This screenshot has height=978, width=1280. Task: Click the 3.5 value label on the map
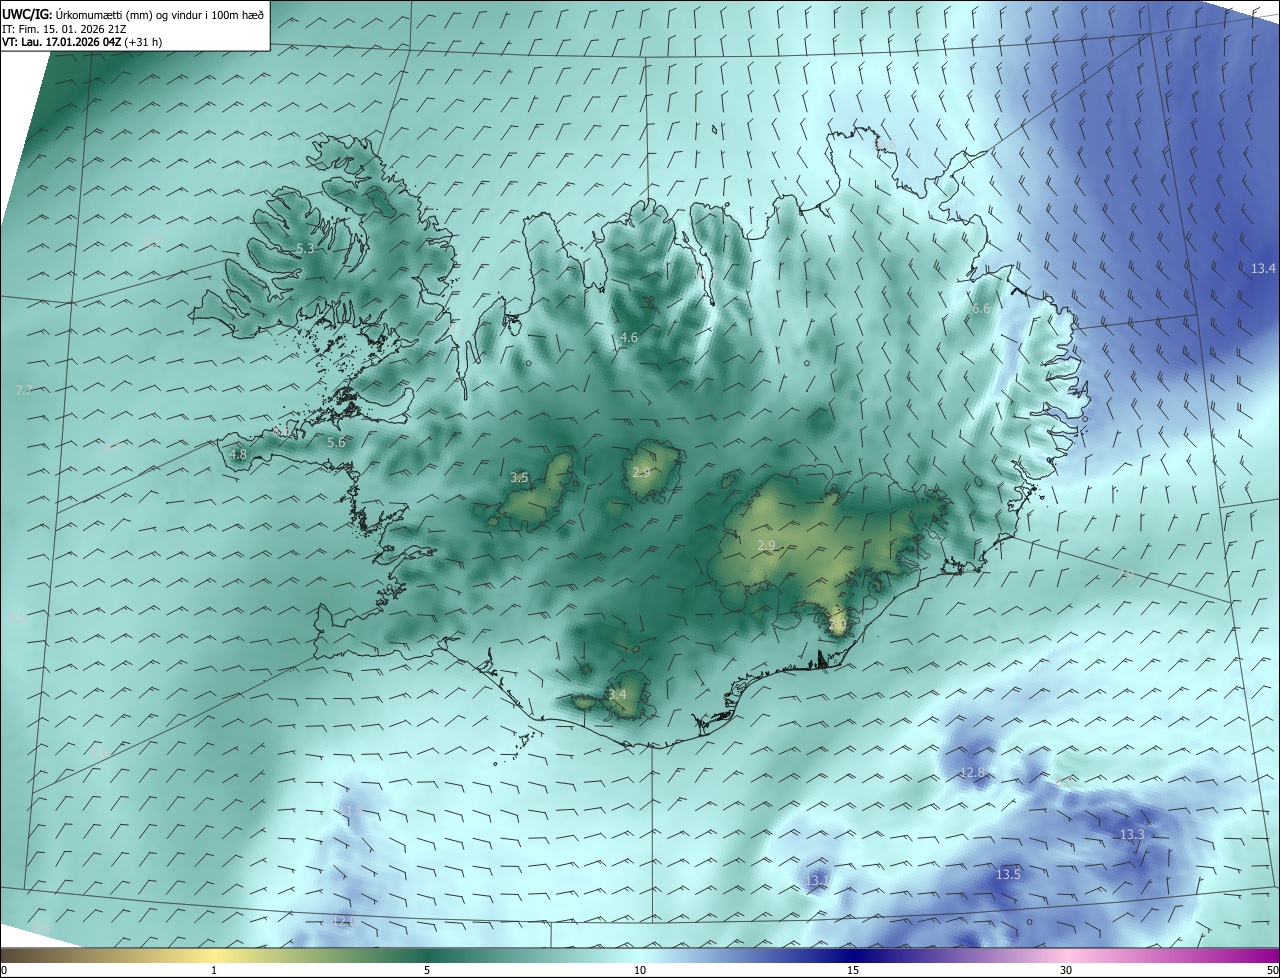coord(519,478)
